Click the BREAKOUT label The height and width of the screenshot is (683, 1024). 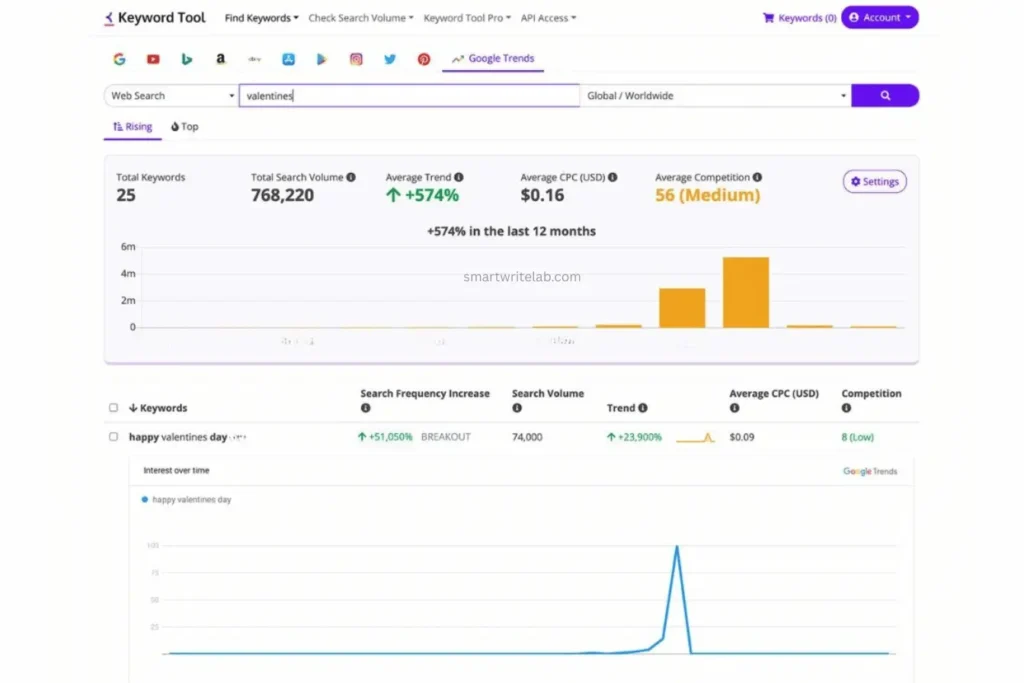[x=445, y=437]
